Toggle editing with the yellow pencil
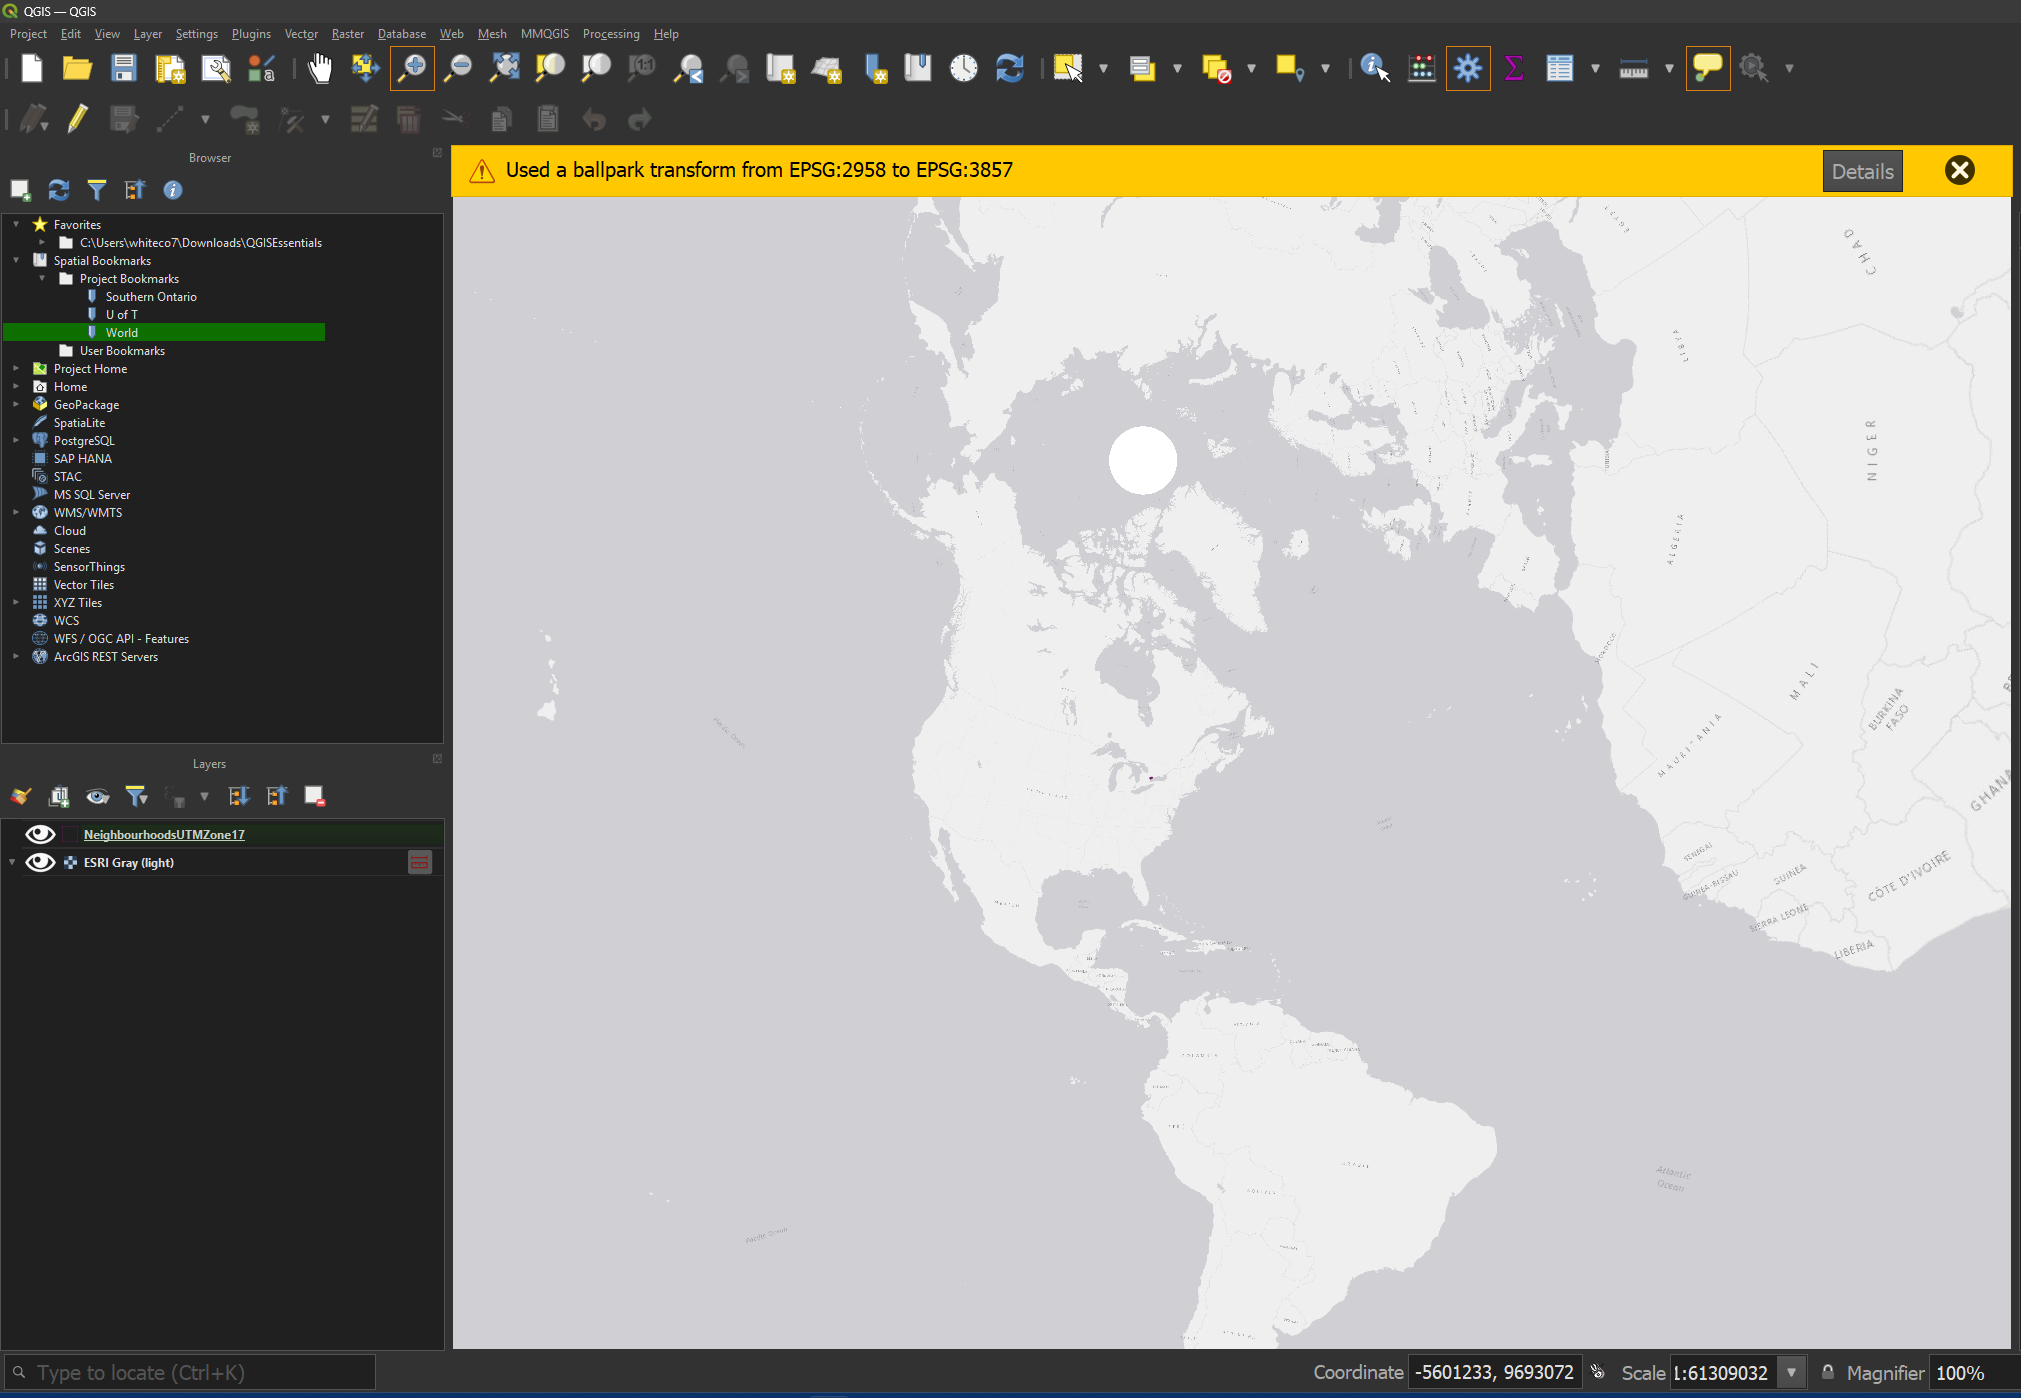 (x=77, y=119)
